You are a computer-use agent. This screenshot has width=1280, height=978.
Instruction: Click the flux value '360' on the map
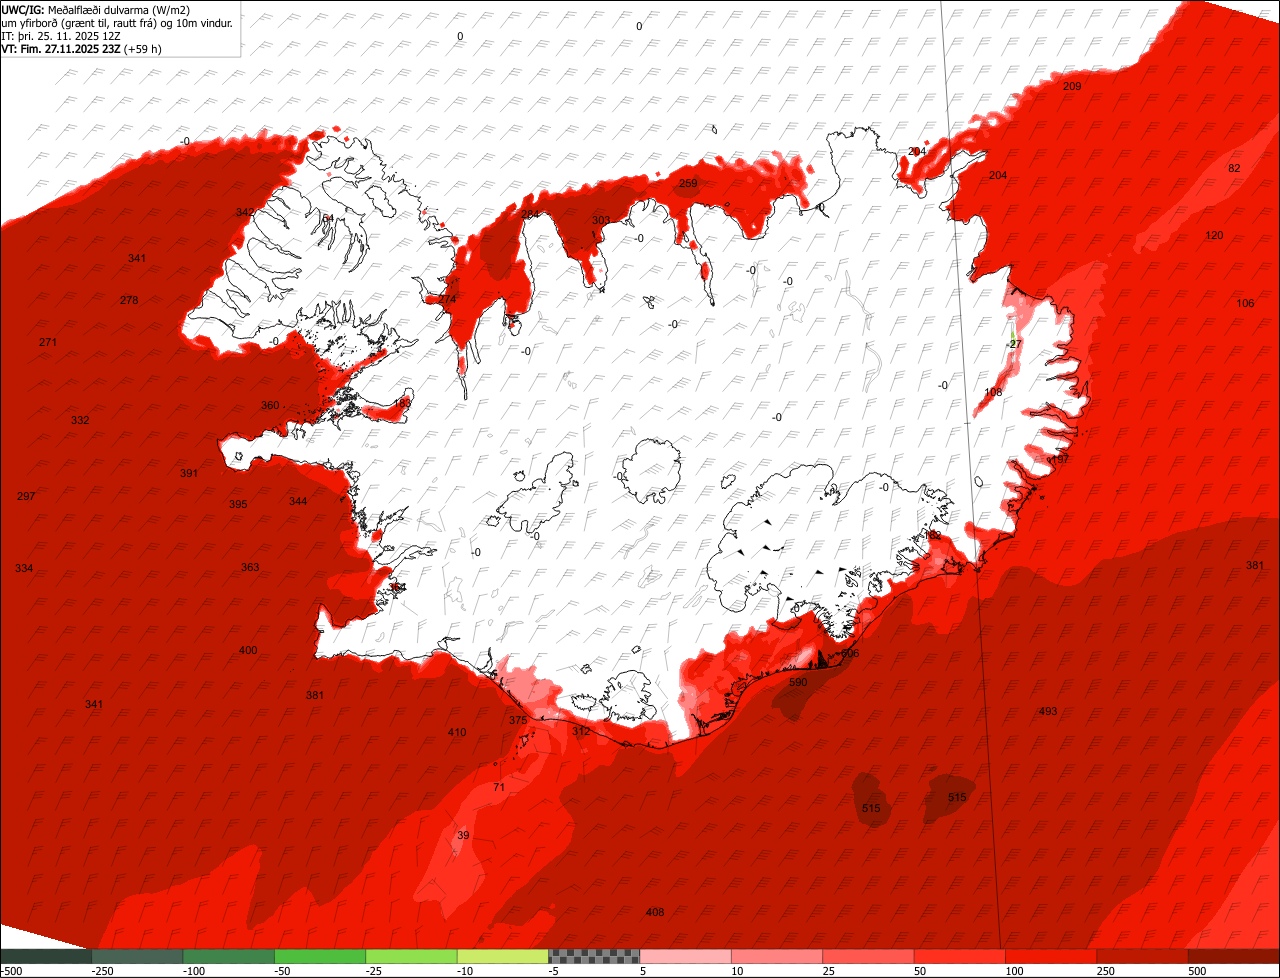(x=270, y=405)
